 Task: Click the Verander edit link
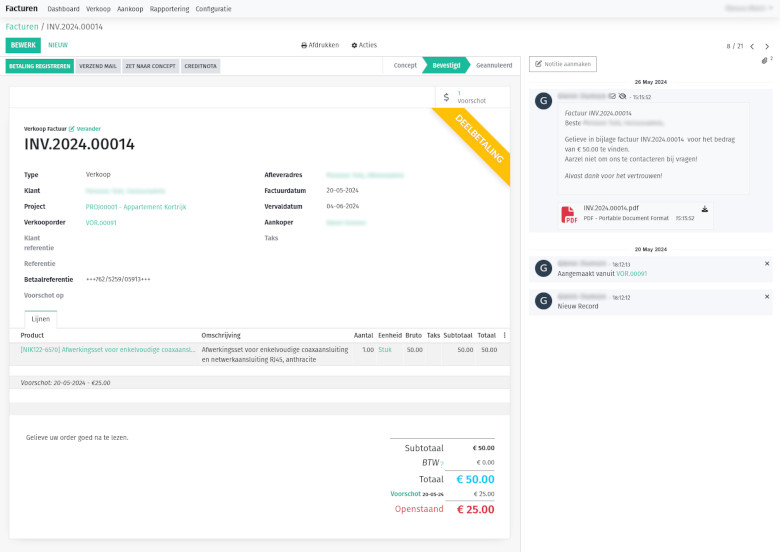[84, 129]
